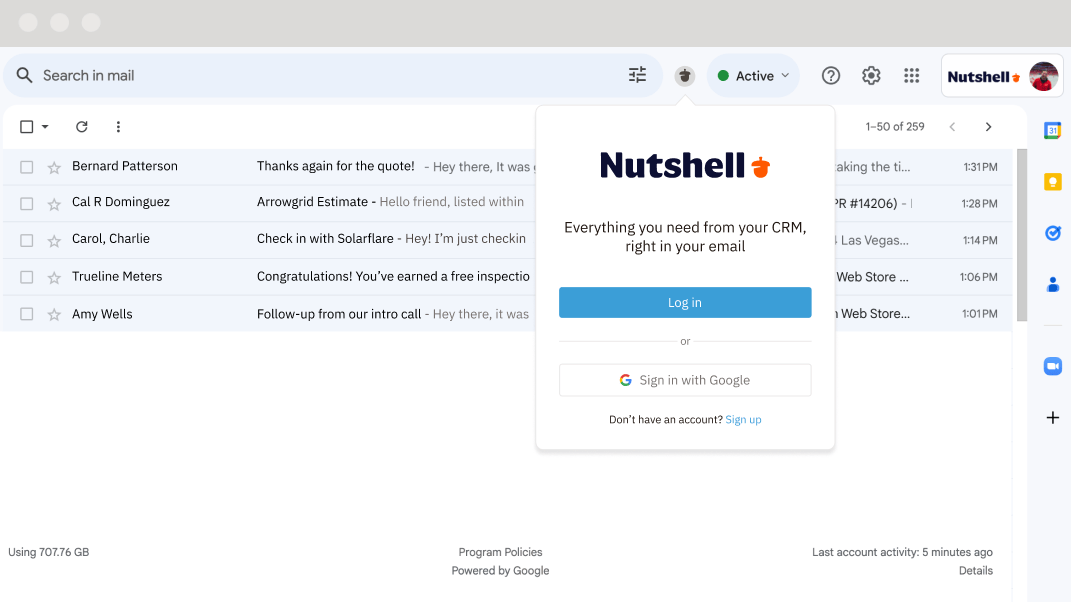
Task: Open the More actions three-dot menu
Action: (x=118, y=127)
